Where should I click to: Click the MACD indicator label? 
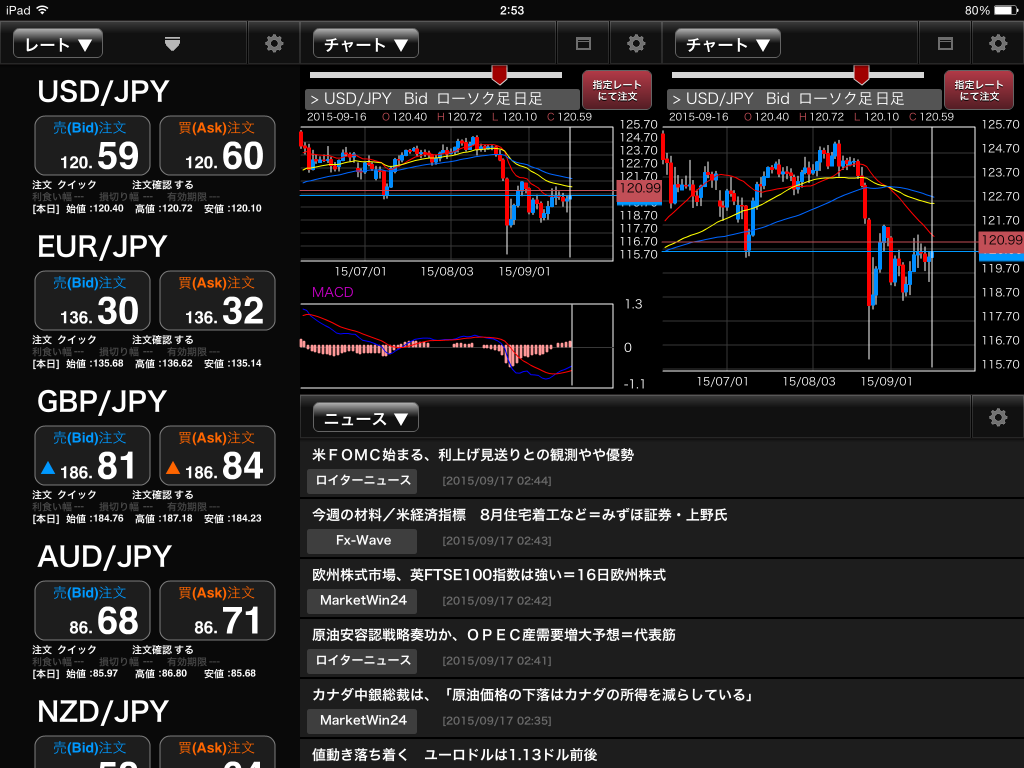tap(332, 293)
